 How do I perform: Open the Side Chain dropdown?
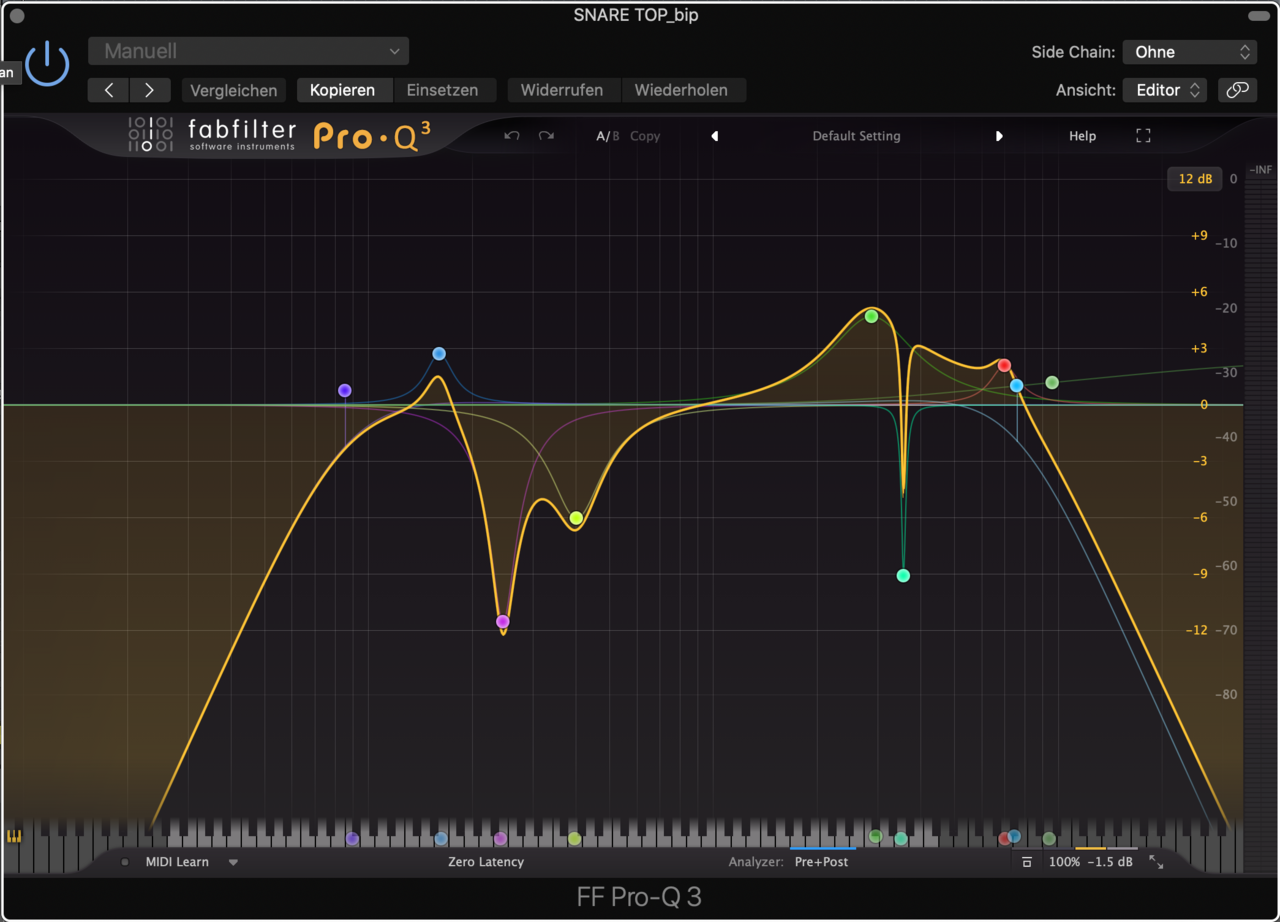pos(1189,52)
